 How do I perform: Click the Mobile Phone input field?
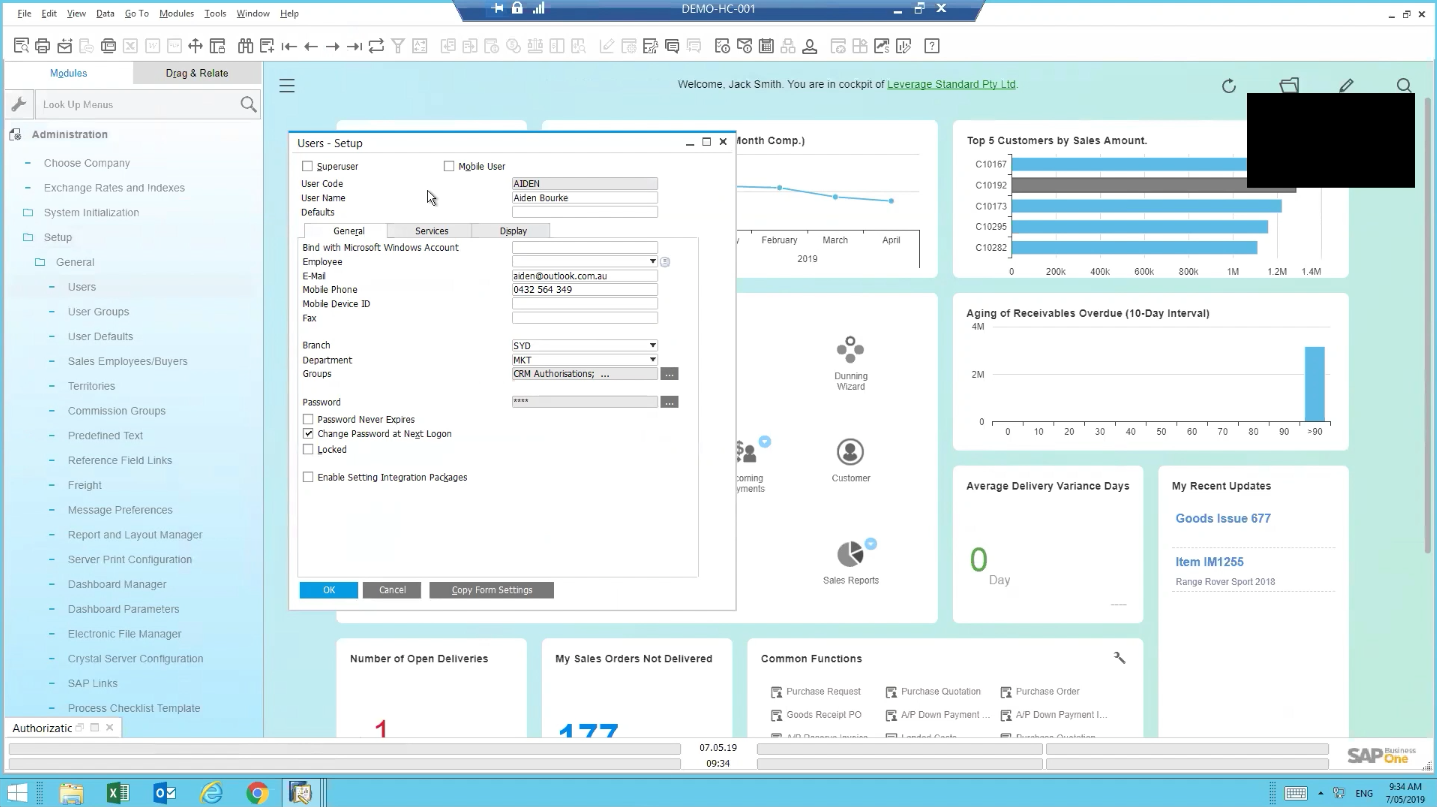(584, 290)
